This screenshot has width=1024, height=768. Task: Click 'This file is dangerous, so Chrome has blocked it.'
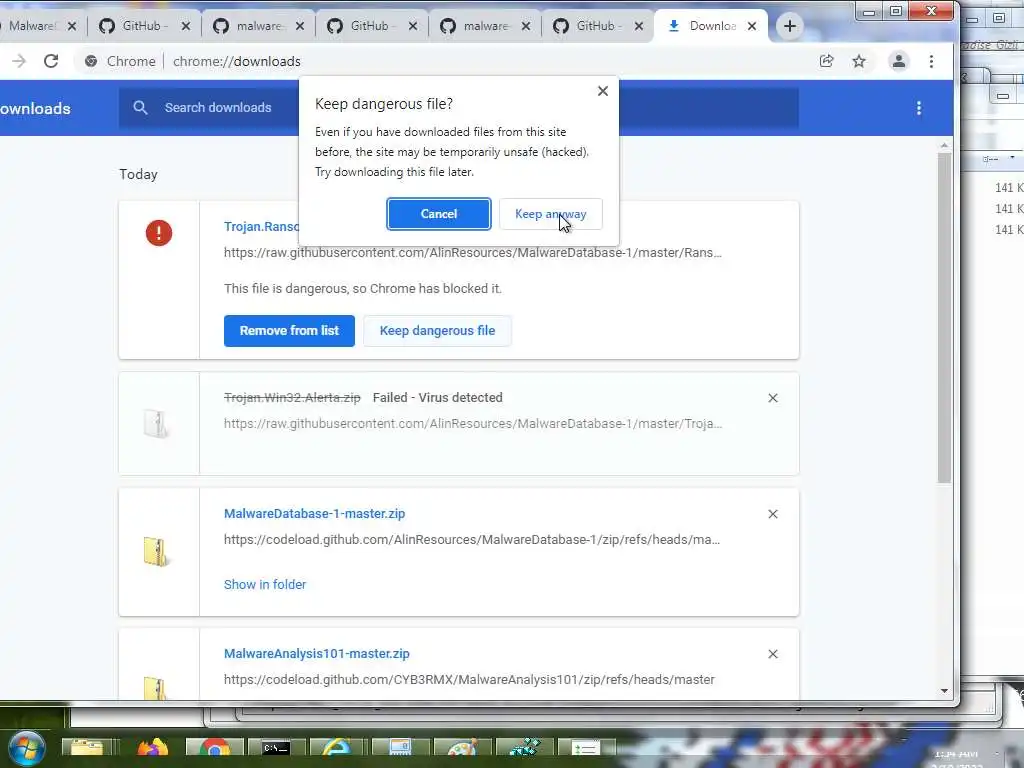pyautogui.click(x=363, y=289)
